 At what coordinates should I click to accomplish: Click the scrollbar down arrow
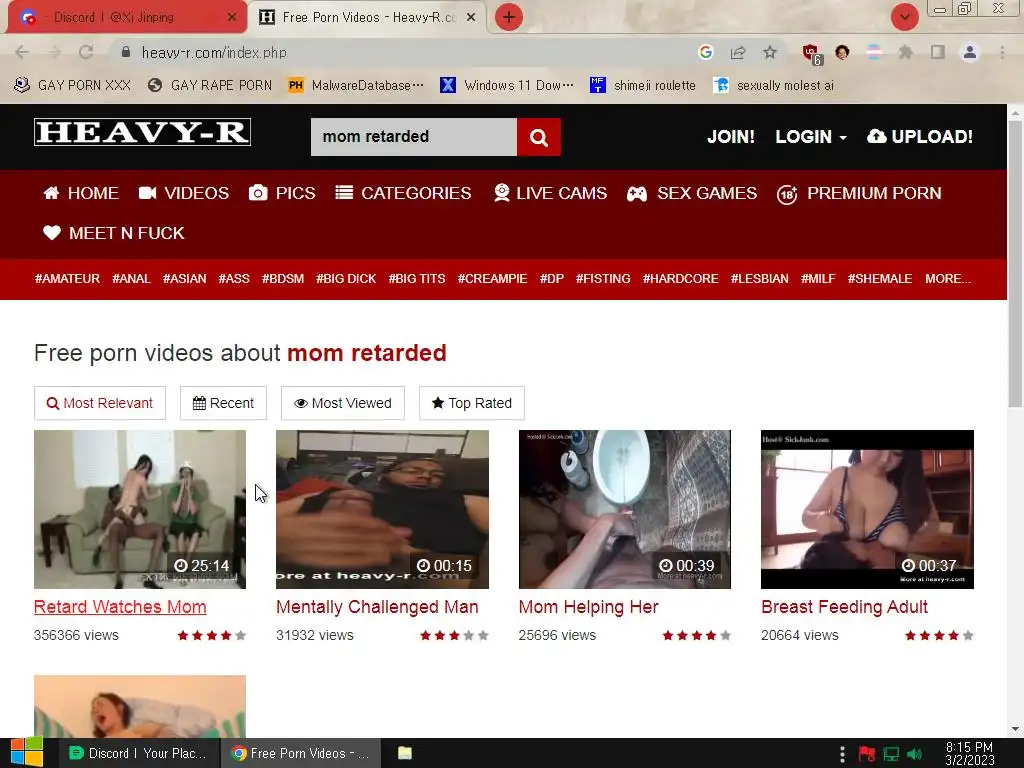click(1016, 729)
